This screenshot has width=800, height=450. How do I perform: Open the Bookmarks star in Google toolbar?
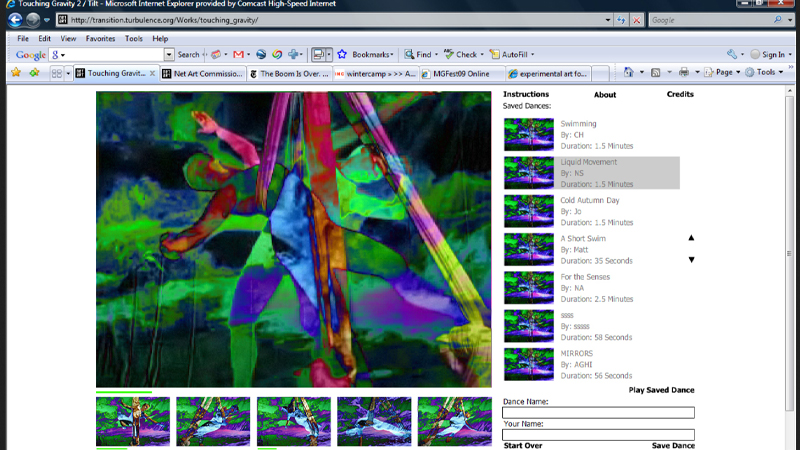pos(342,54)
